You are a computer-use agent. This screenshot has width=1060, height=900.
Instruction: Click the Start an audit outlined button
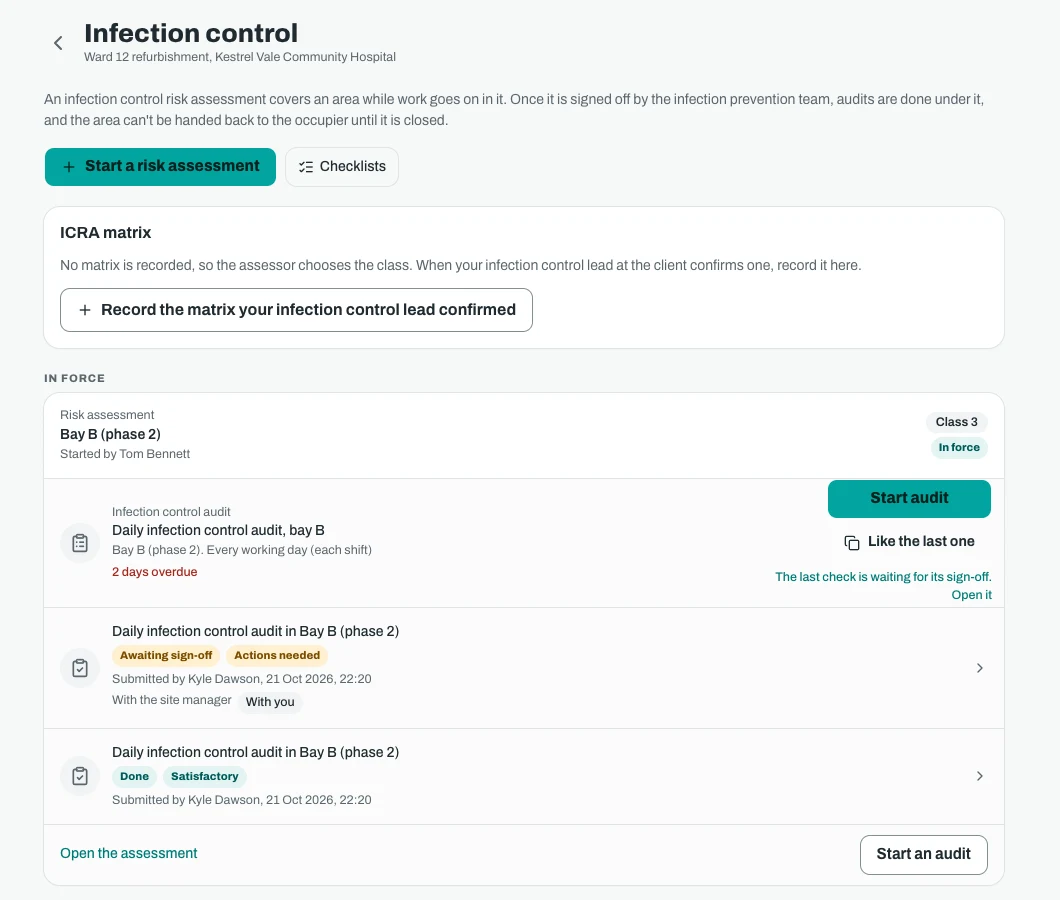[923, 854]
